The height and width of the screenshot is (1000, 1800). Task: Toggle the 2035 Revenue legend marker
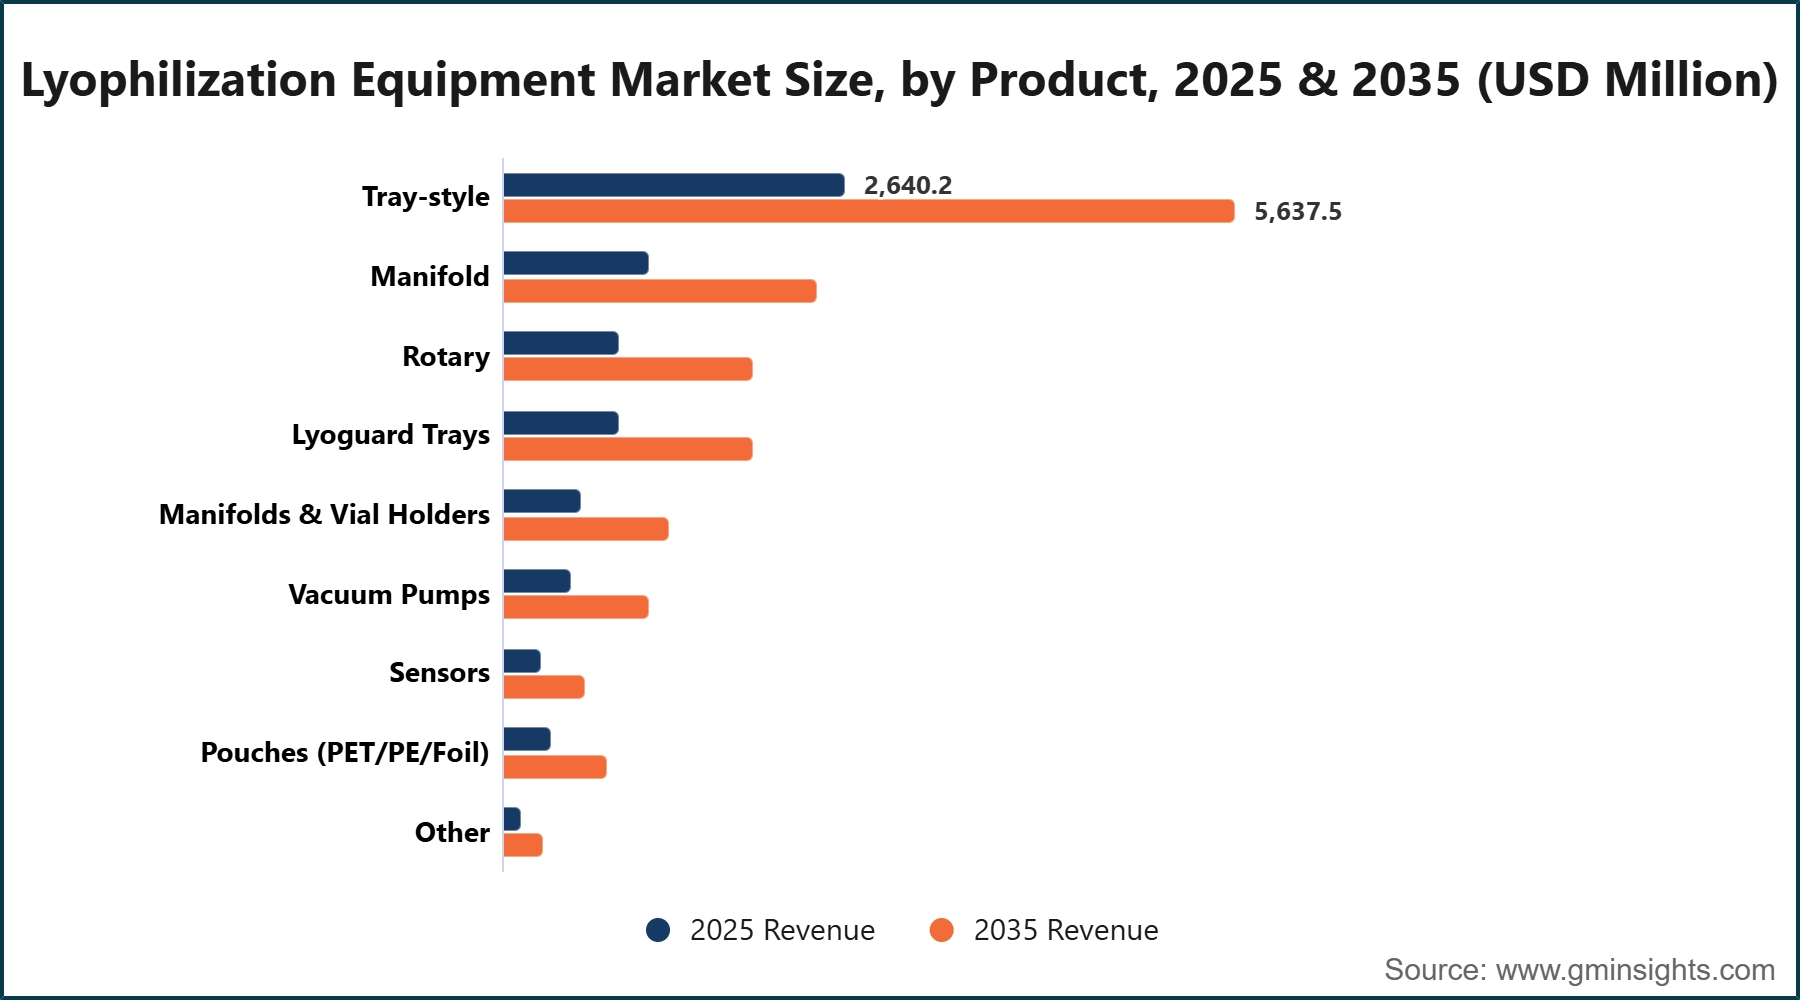pos(942,930)
